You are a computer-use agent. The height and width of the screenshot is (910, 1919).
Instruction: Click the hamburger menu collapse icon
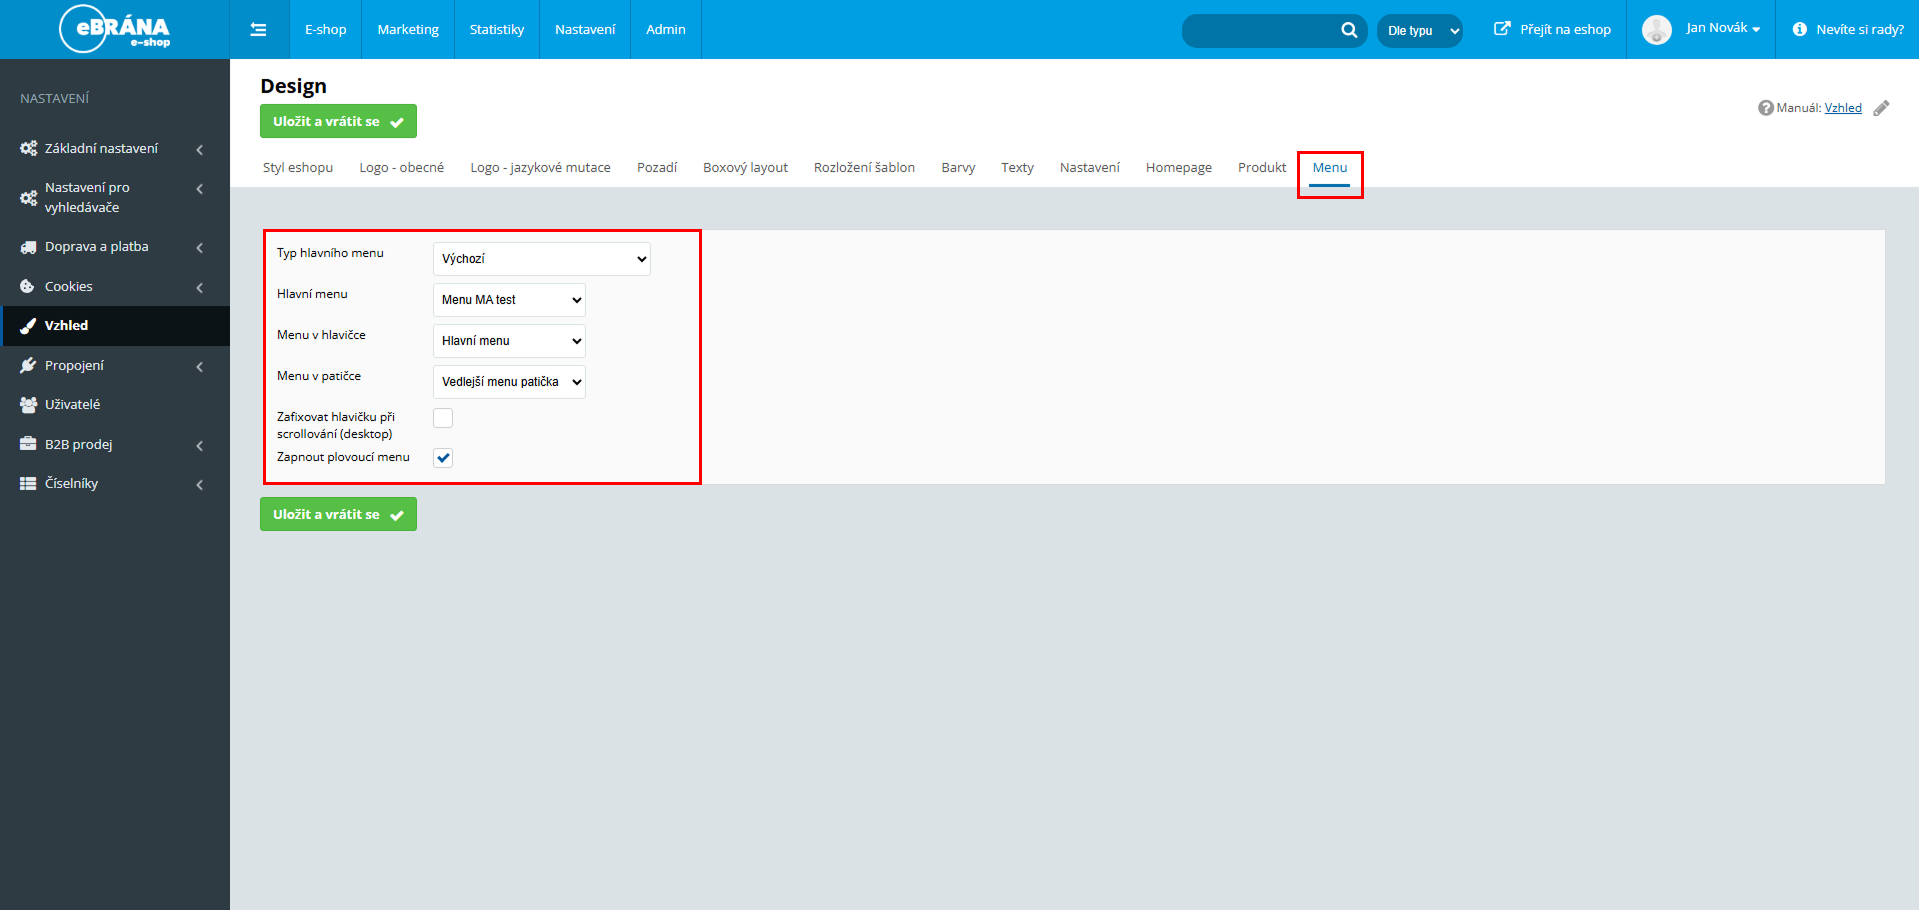(258, 30)
